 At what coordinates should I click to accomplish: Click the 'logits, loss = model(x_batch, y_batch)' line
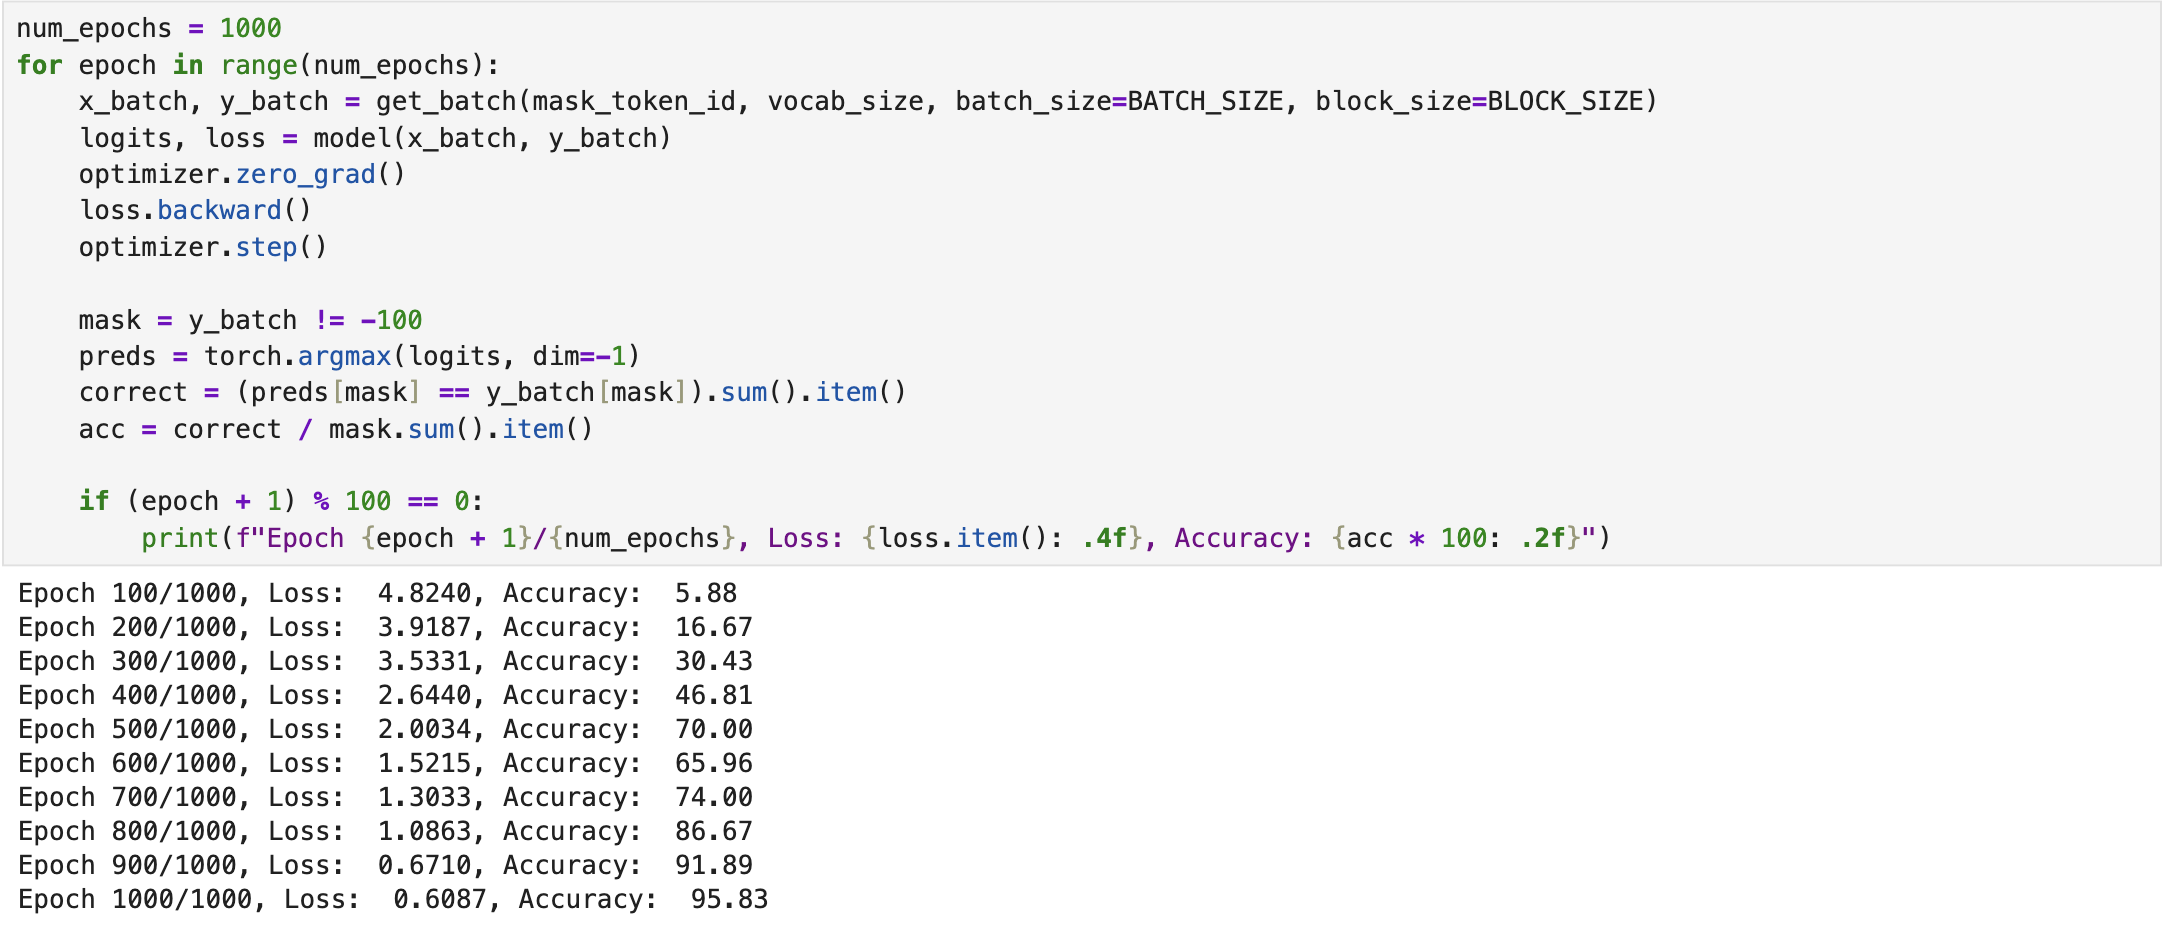click(375, 138)
